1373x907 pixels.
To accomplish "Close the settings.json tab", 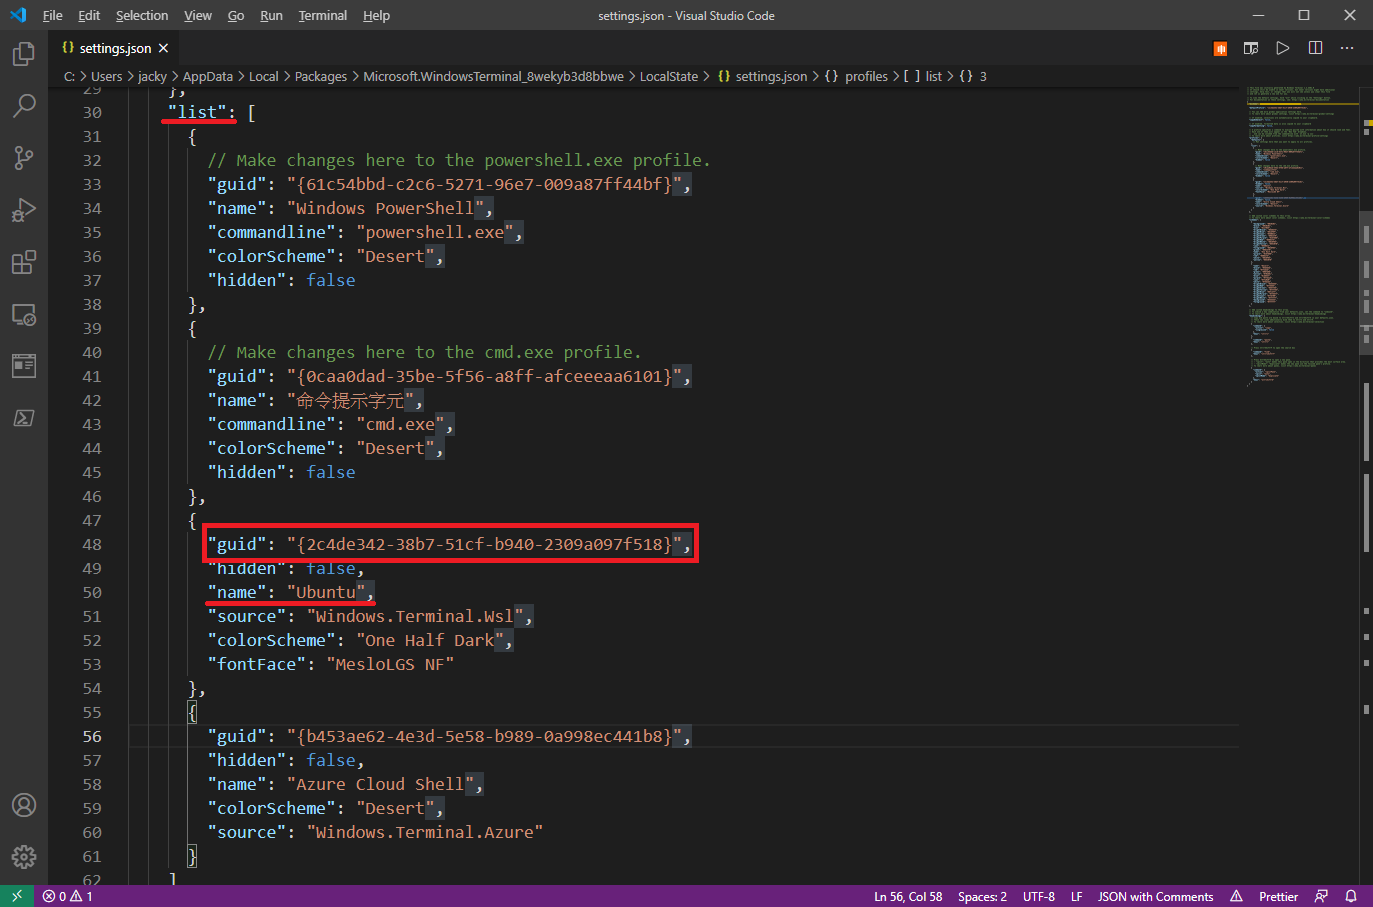I will click(163, 48).
